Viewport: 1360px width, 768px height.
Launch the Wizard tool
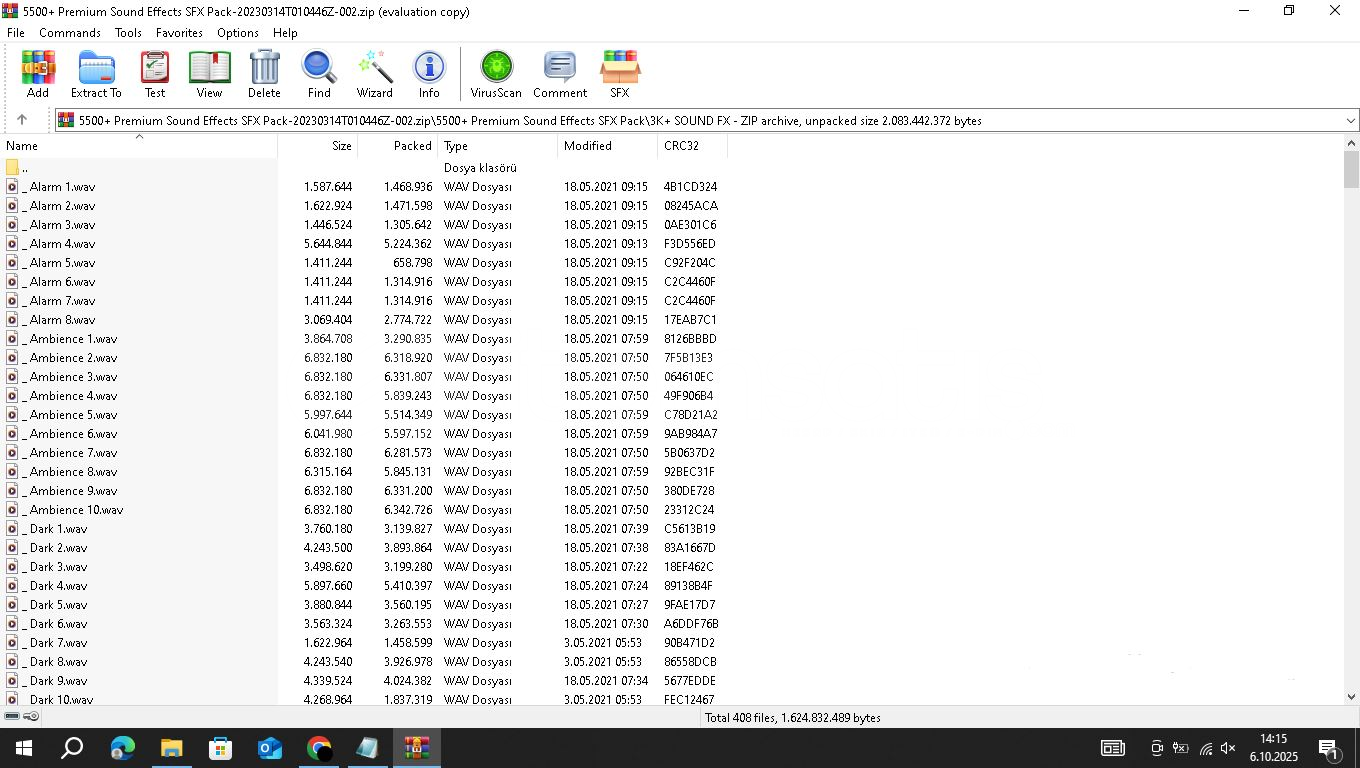click(374, 74)
